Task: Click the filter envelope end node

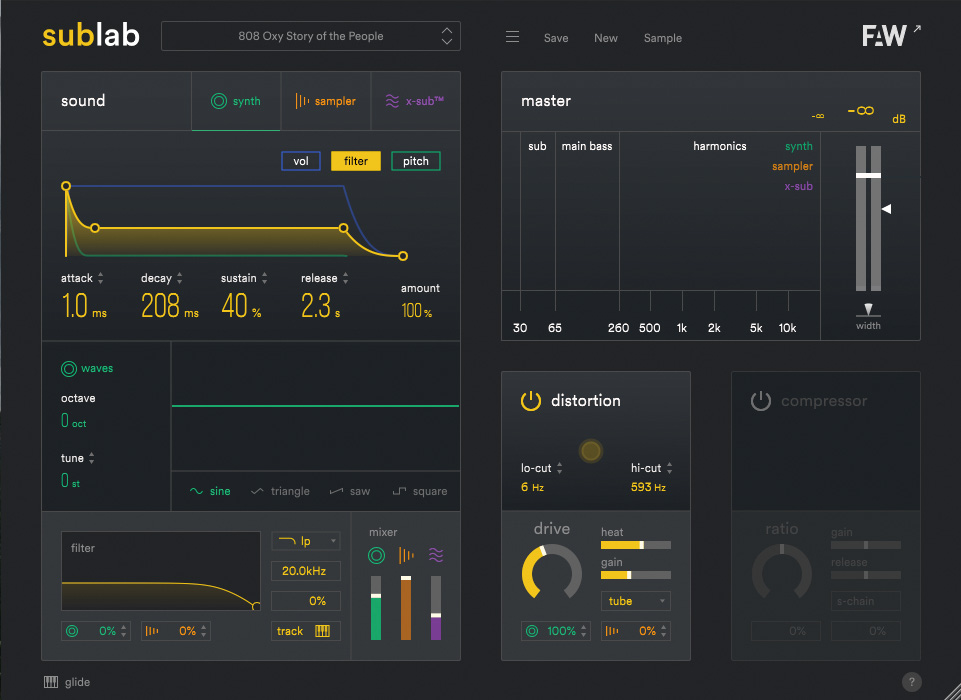Action: [x=403, y=256]
